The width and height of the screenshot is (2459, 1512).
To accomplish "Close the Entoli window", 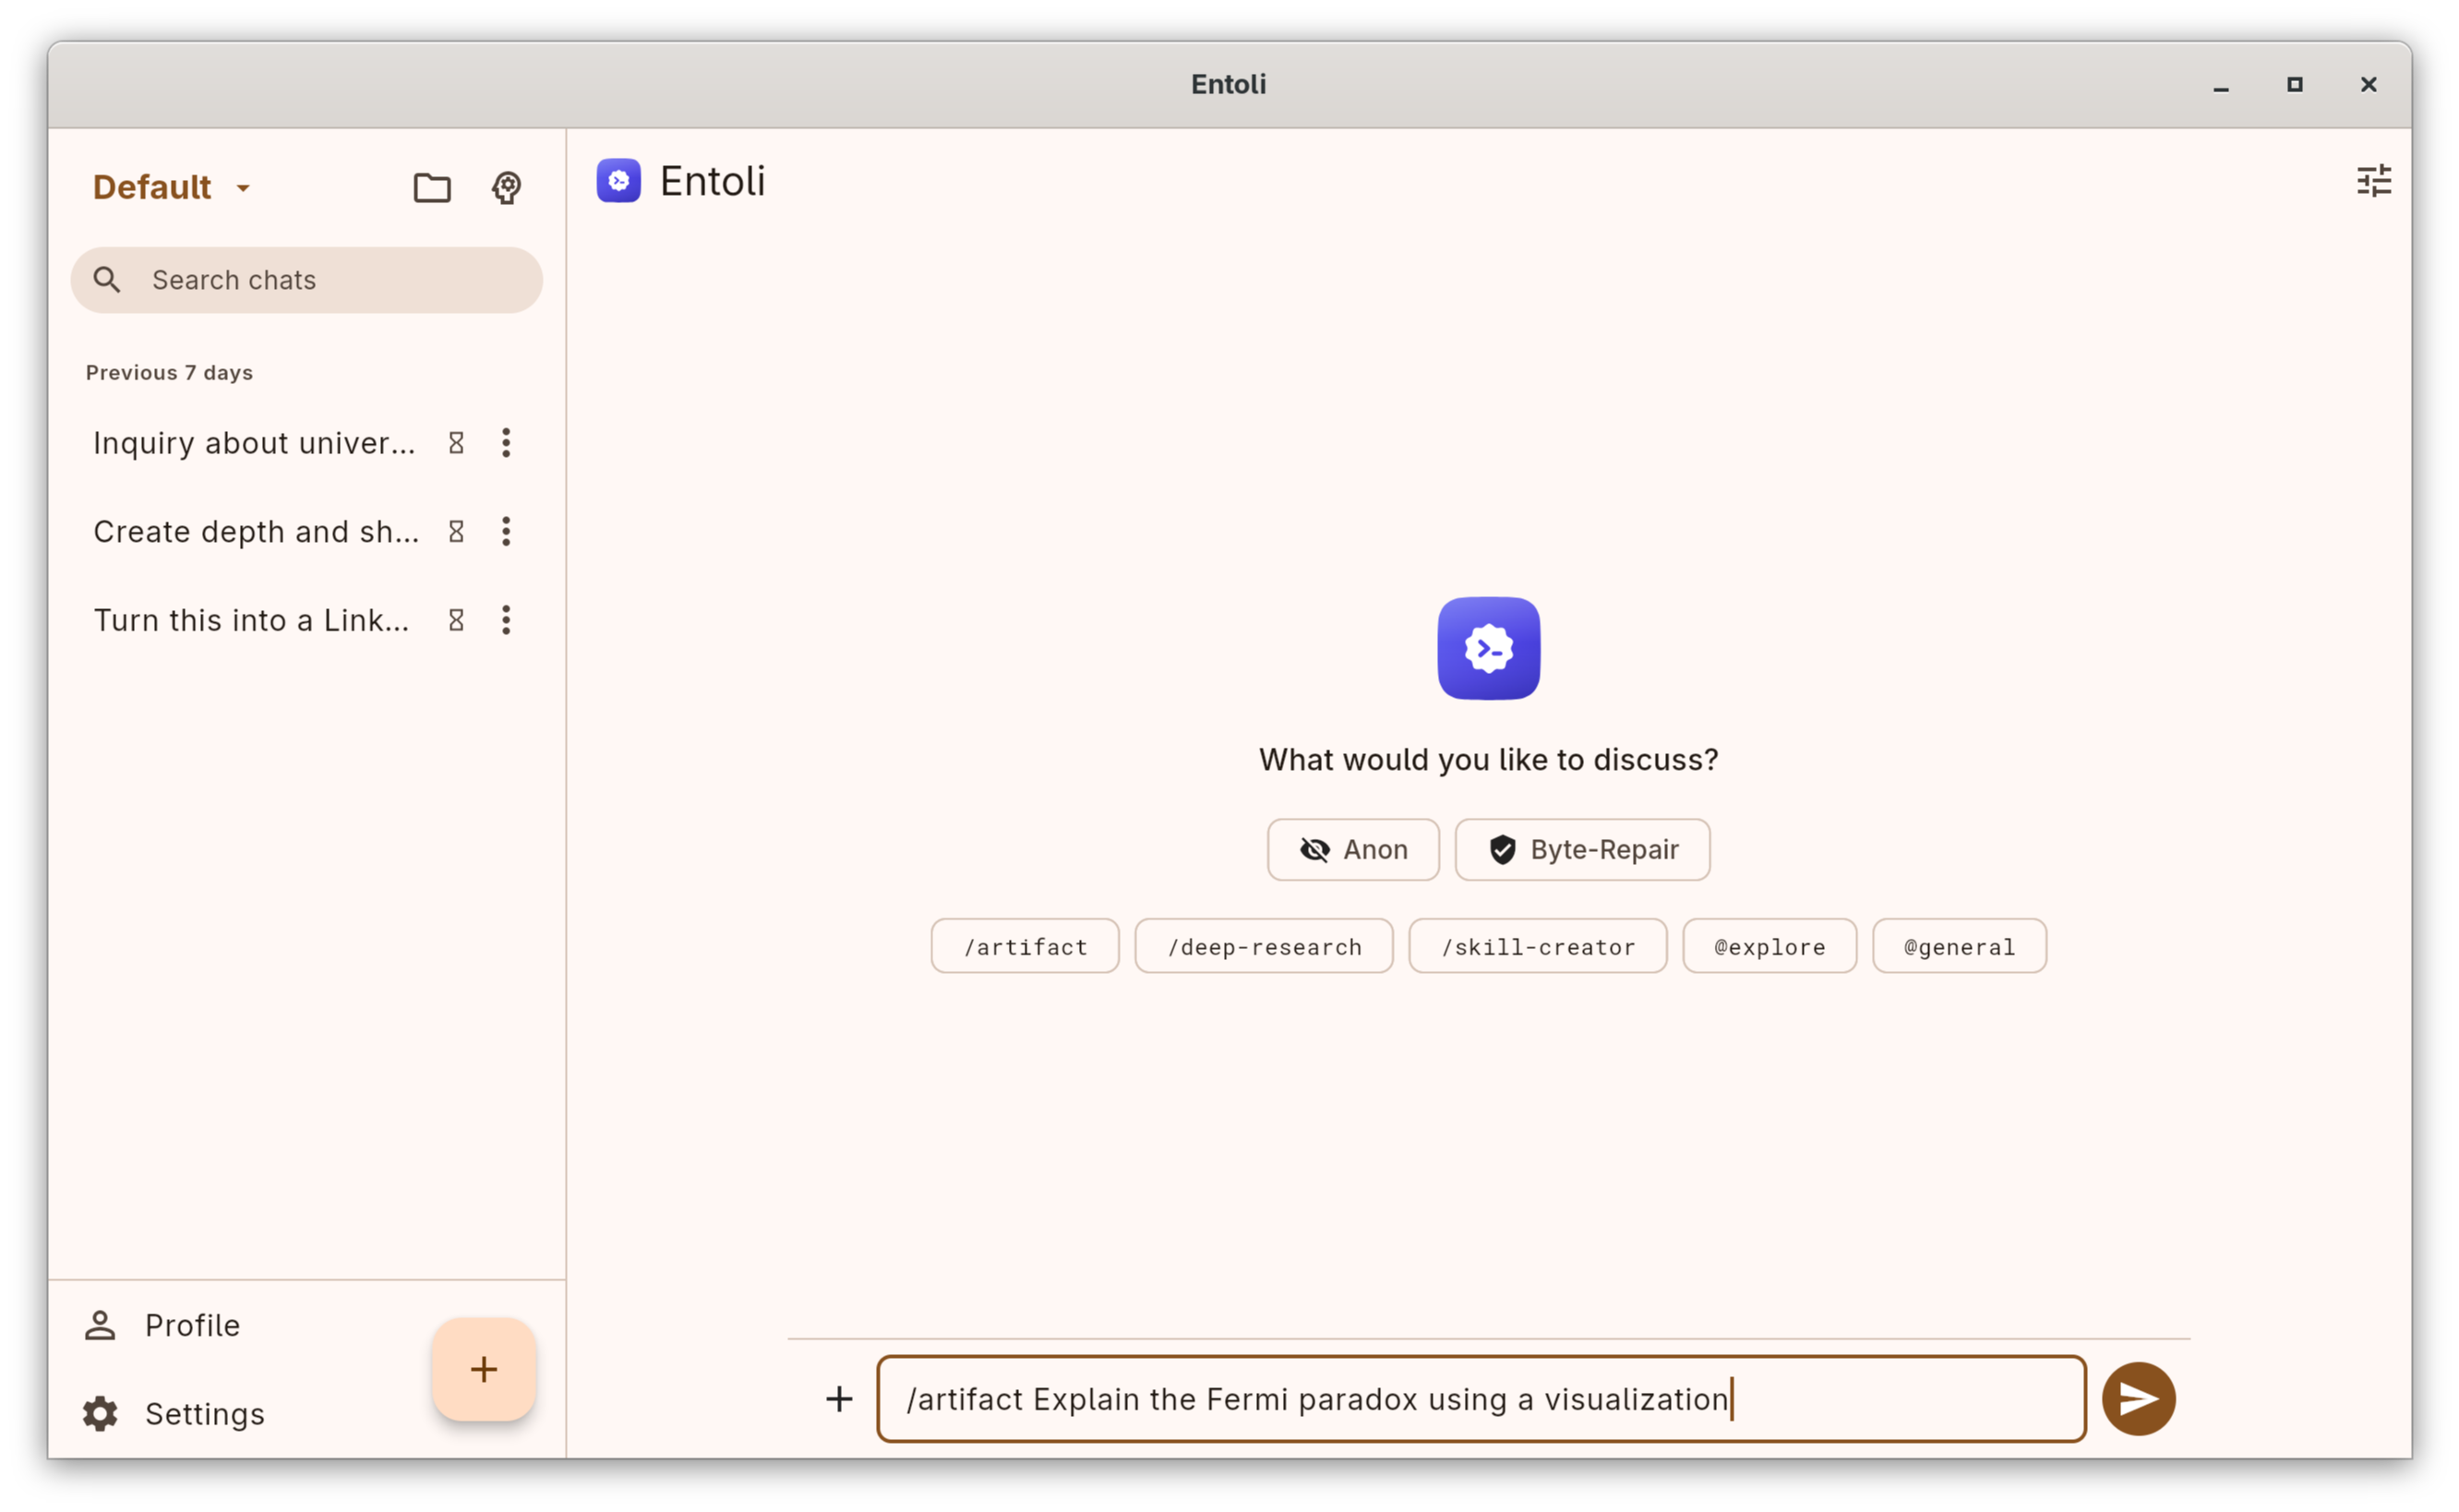I will click(2368, 85).
